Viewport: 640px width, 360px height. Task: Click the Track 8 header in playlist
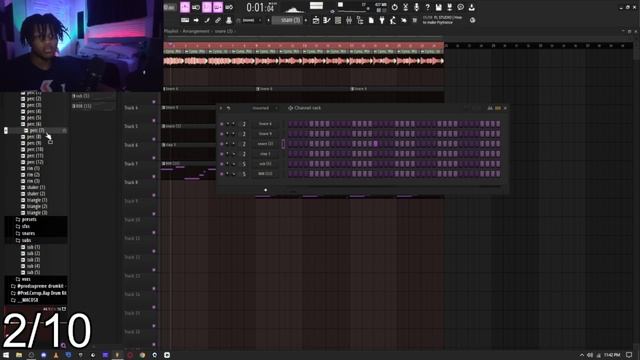click(140, 182)
